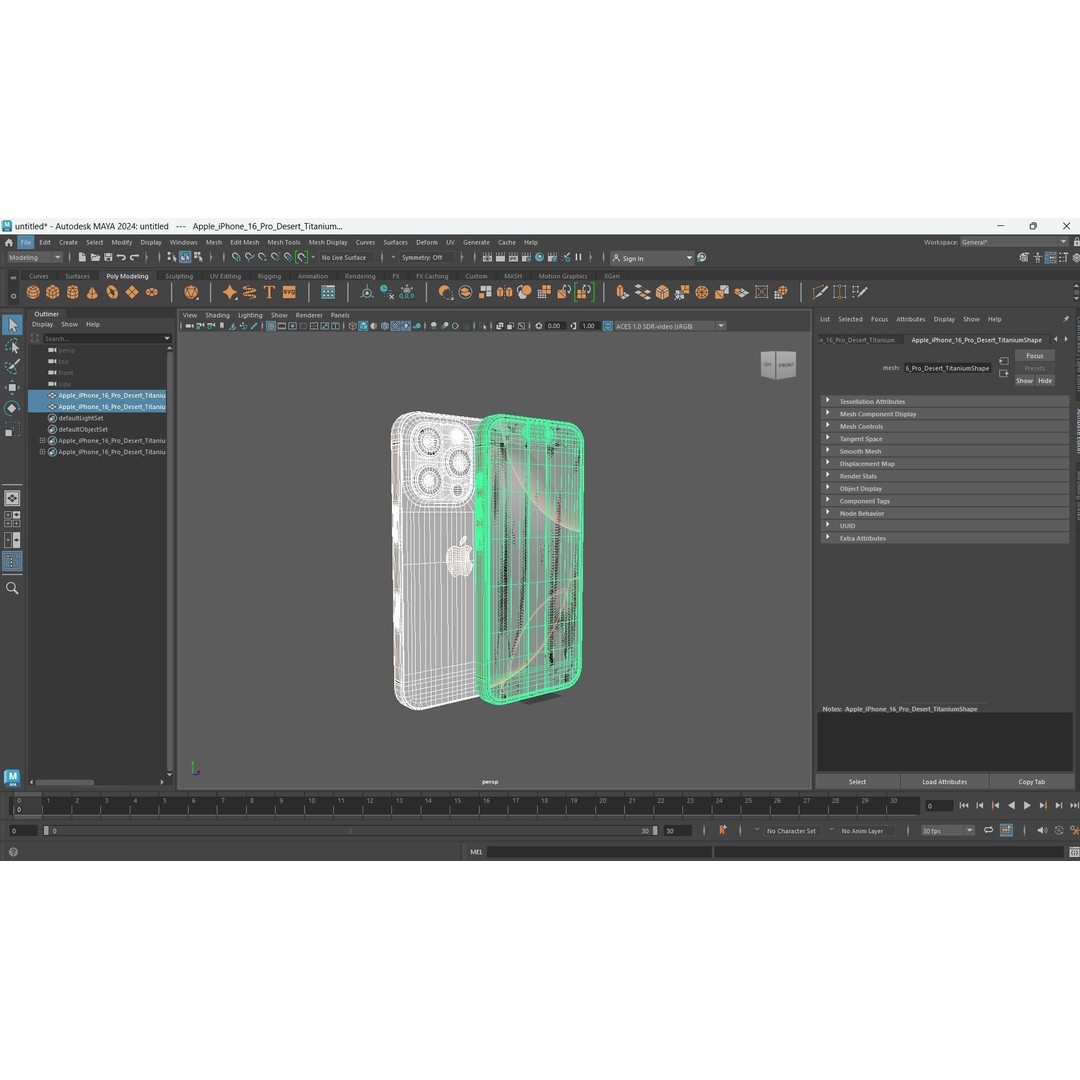
Task: Toggle the Attribute Editor panel icon
Action: (x=1050, y=258)
